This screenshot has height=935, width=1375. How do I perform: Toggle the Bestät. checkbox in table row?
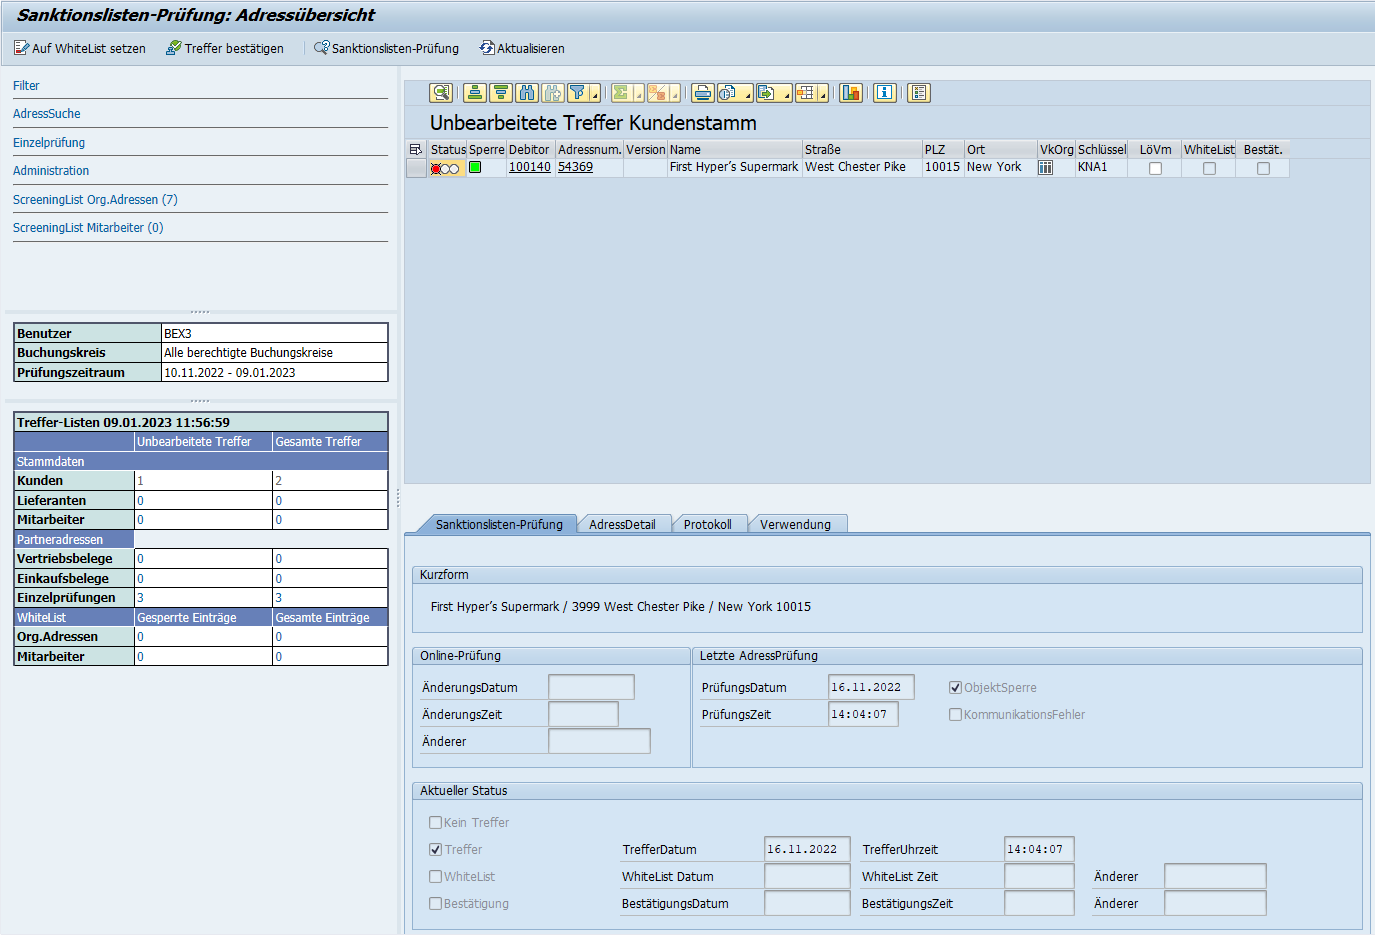coord(1263,168)
